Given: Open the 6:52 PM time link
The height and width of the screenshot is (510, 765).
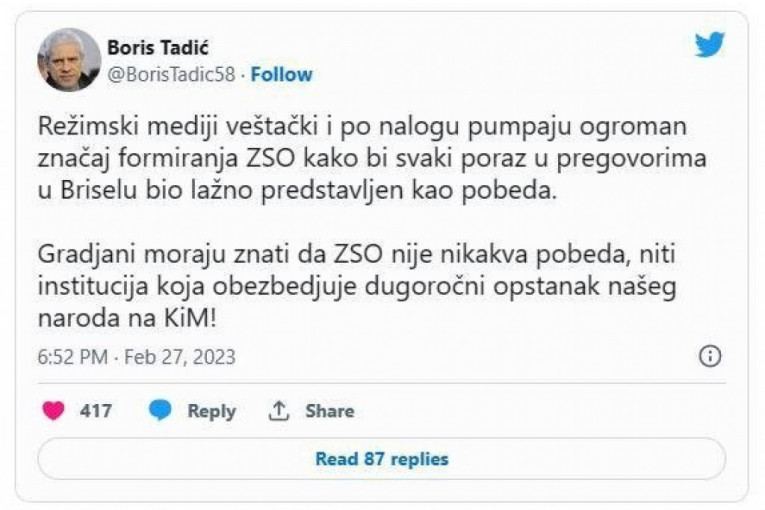Looking at the screenshot, I should point(72,357).
